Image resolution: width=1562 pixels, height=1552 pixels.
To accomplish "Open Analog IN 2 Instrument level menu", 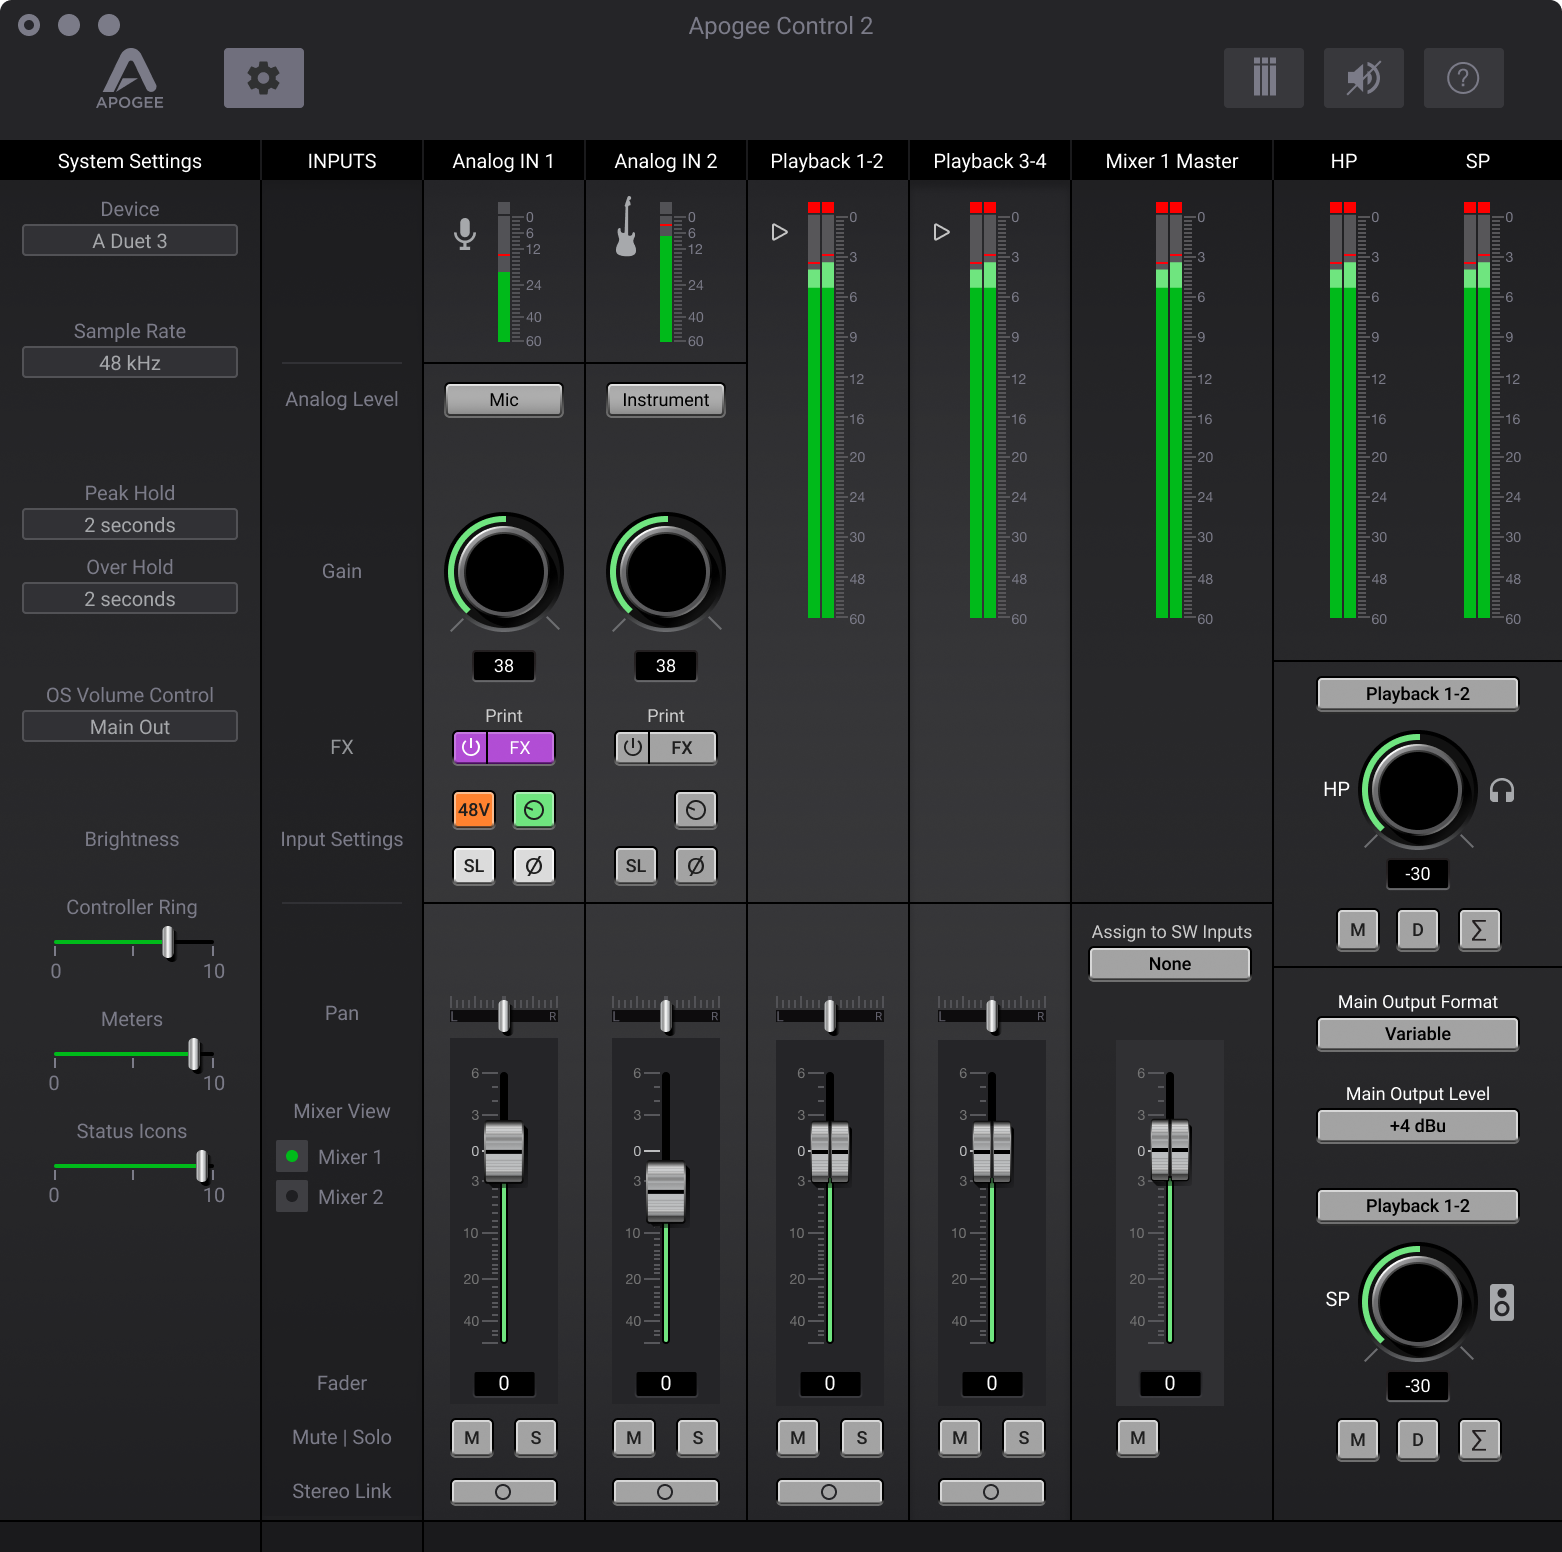I will click(x=666, y=400).
